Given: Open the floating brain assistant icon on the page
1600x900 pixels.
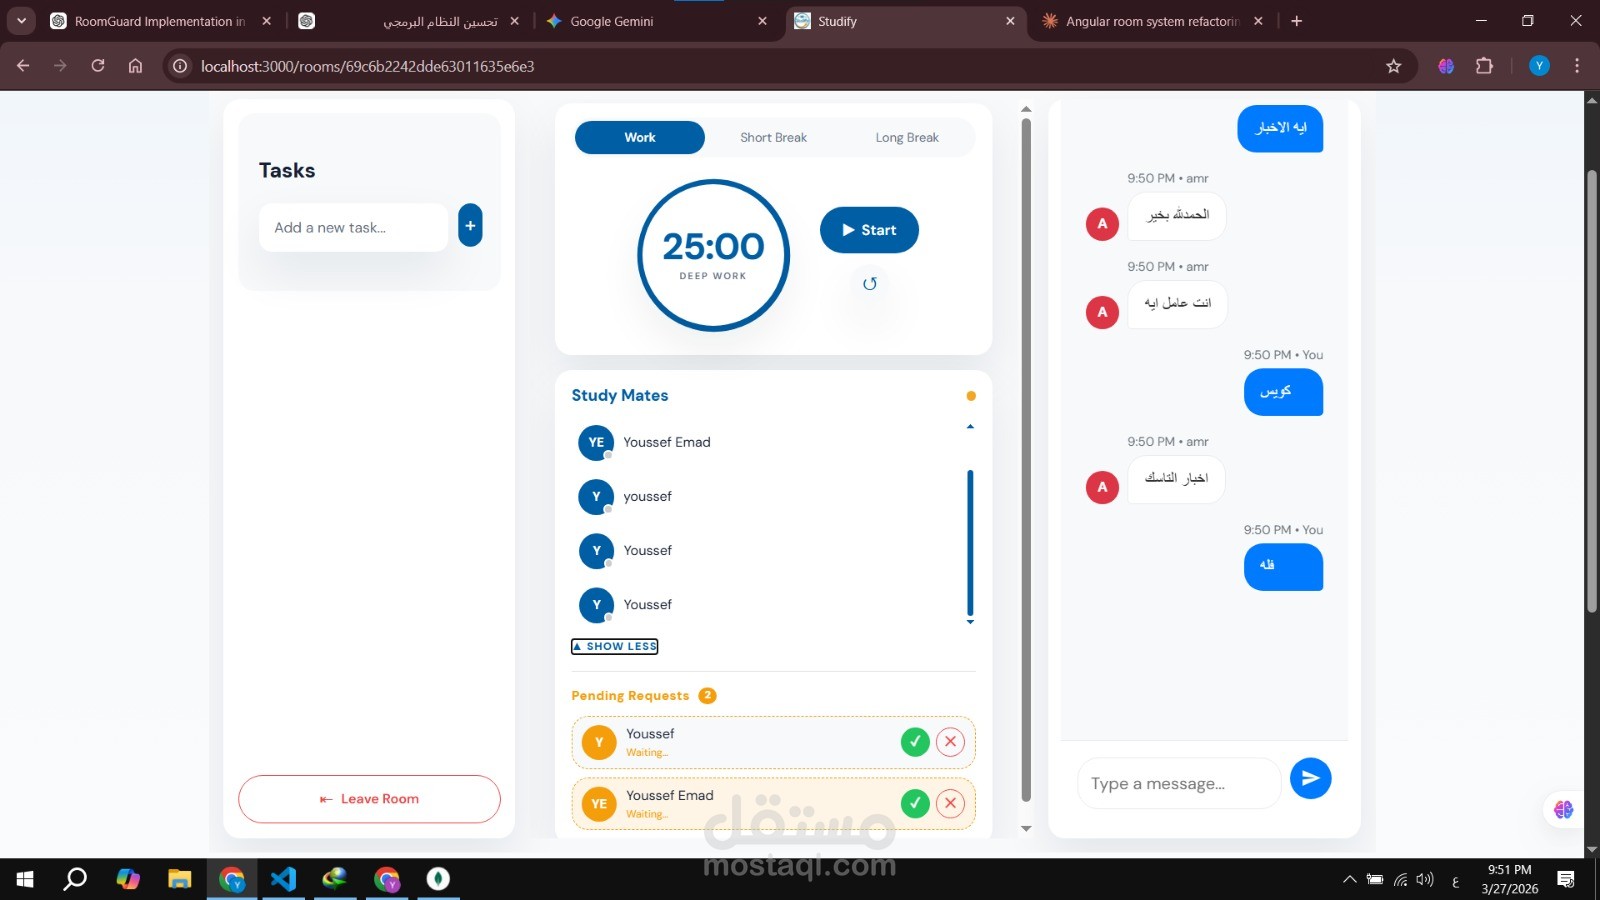Looking at the screenshot, I should click(x=1564, y=810).
